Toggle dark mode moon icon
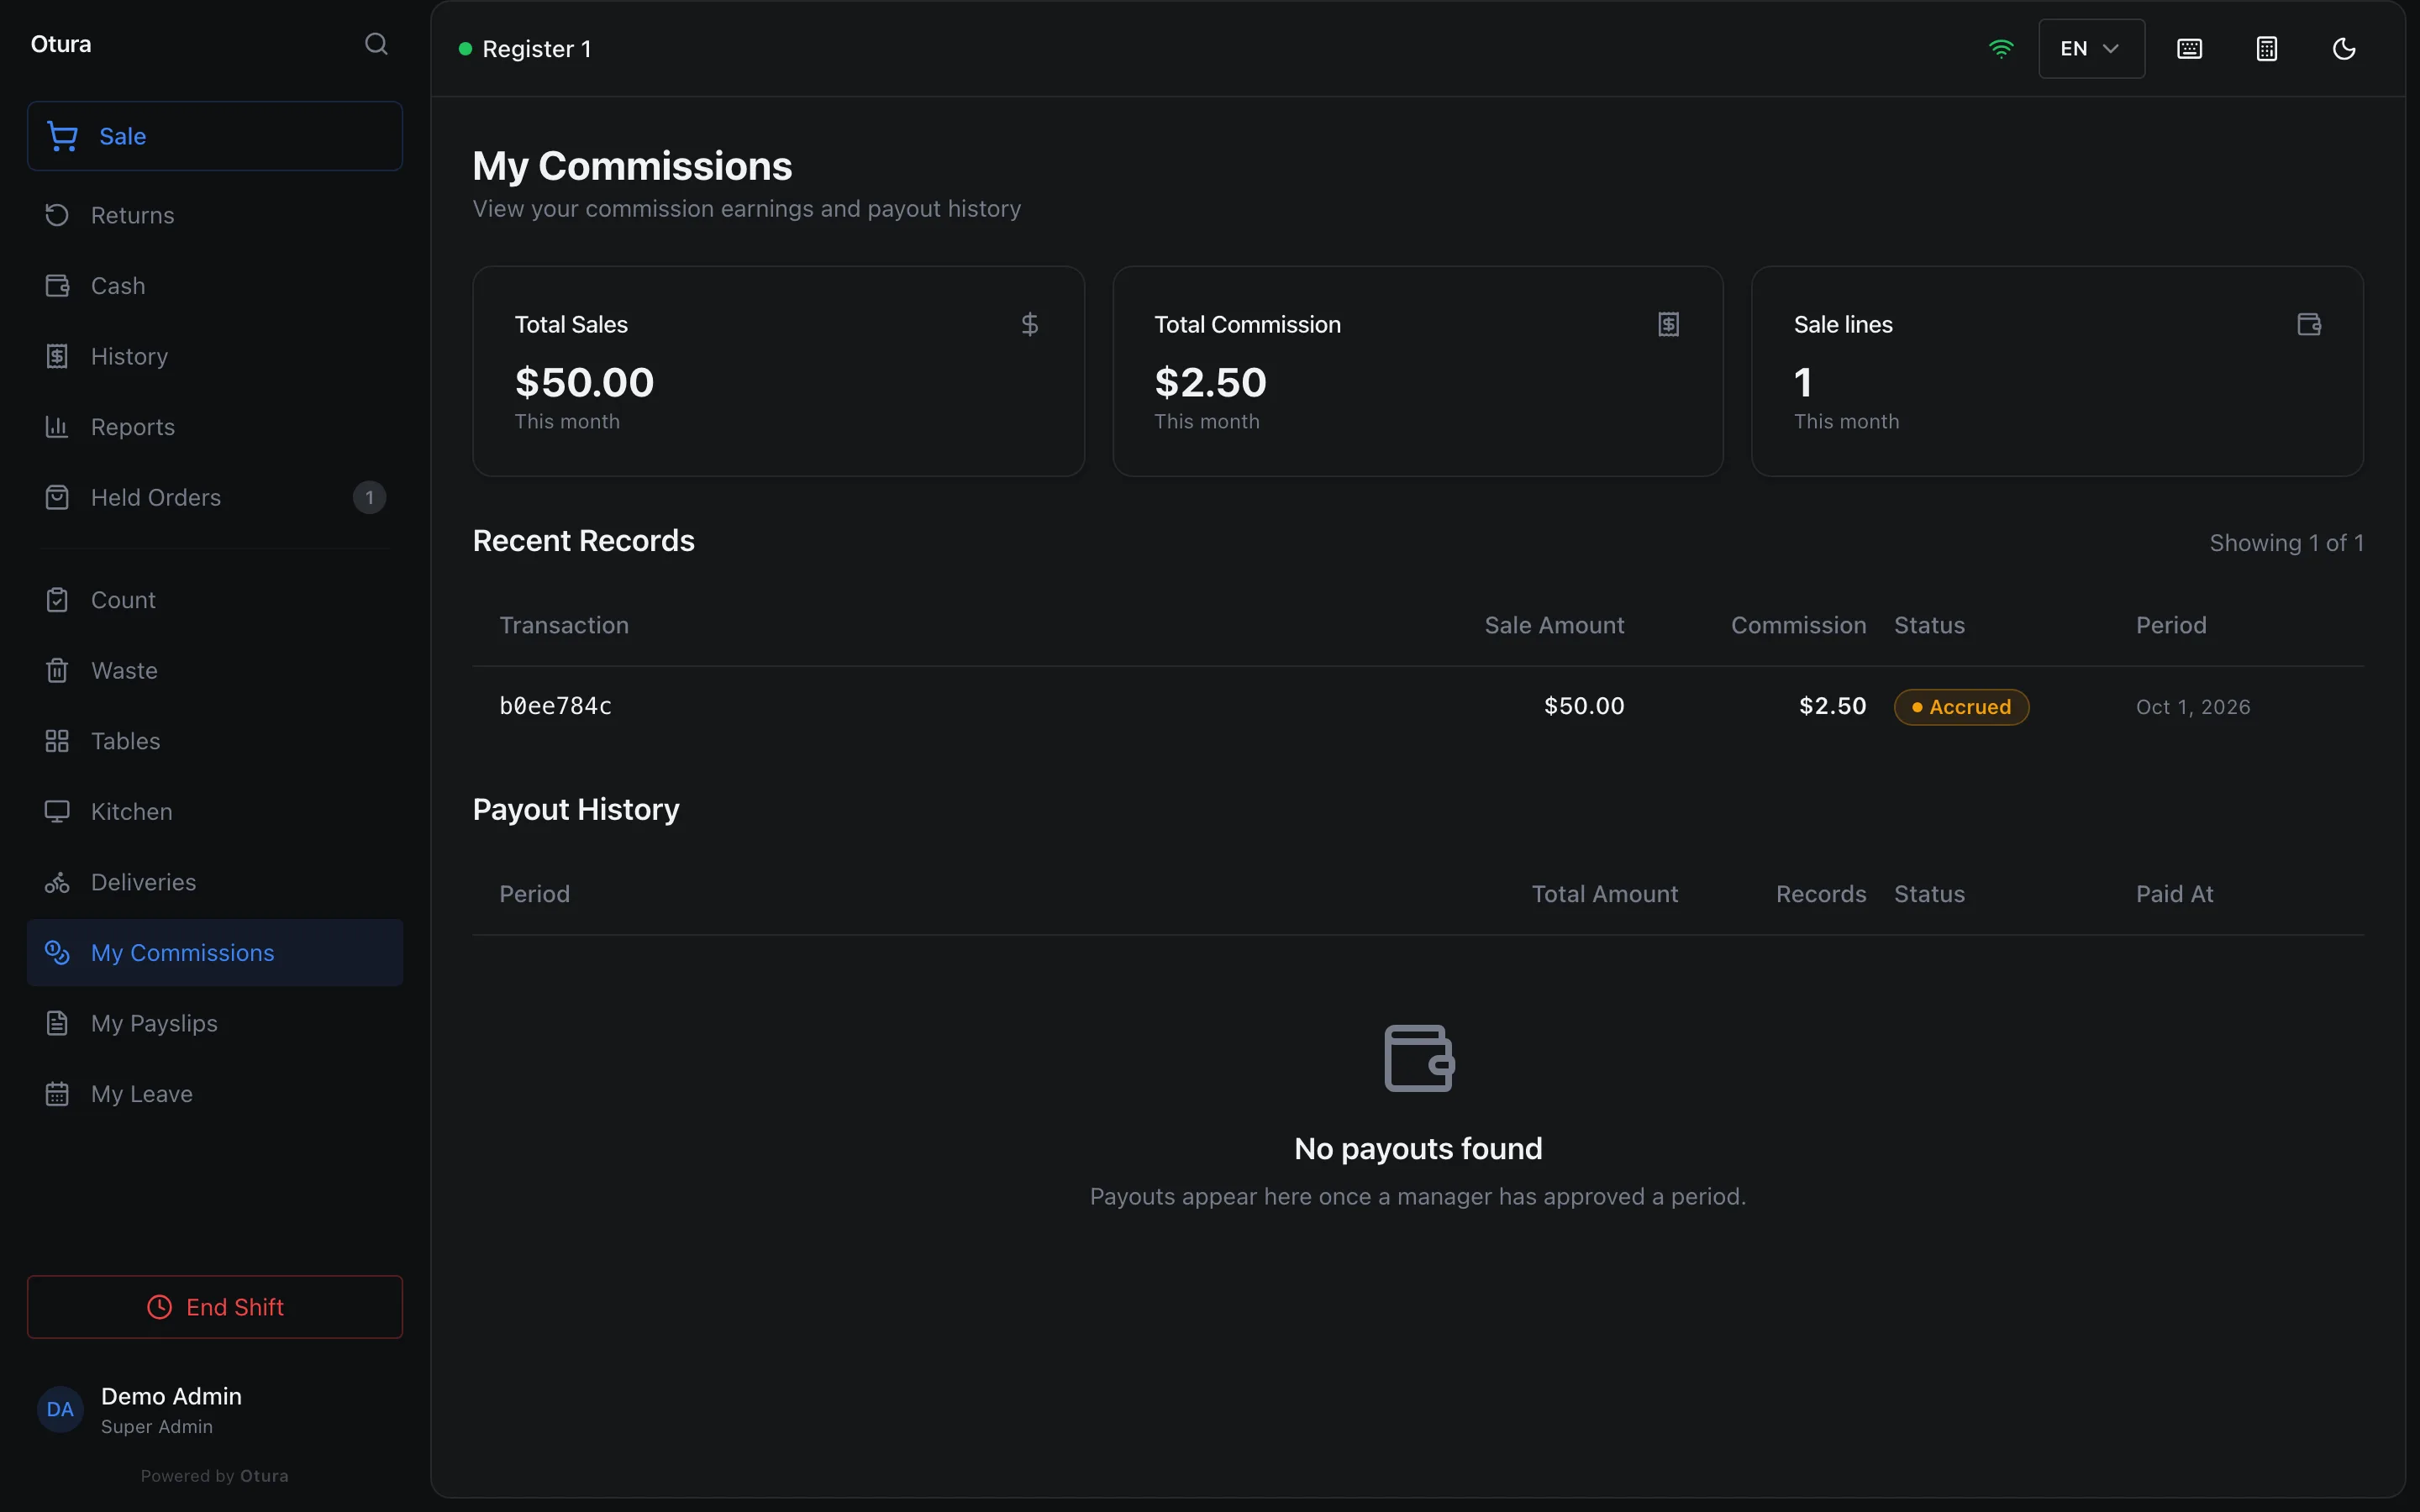This screenshot has width=2420, height=1512. (x=2344, y=49)
